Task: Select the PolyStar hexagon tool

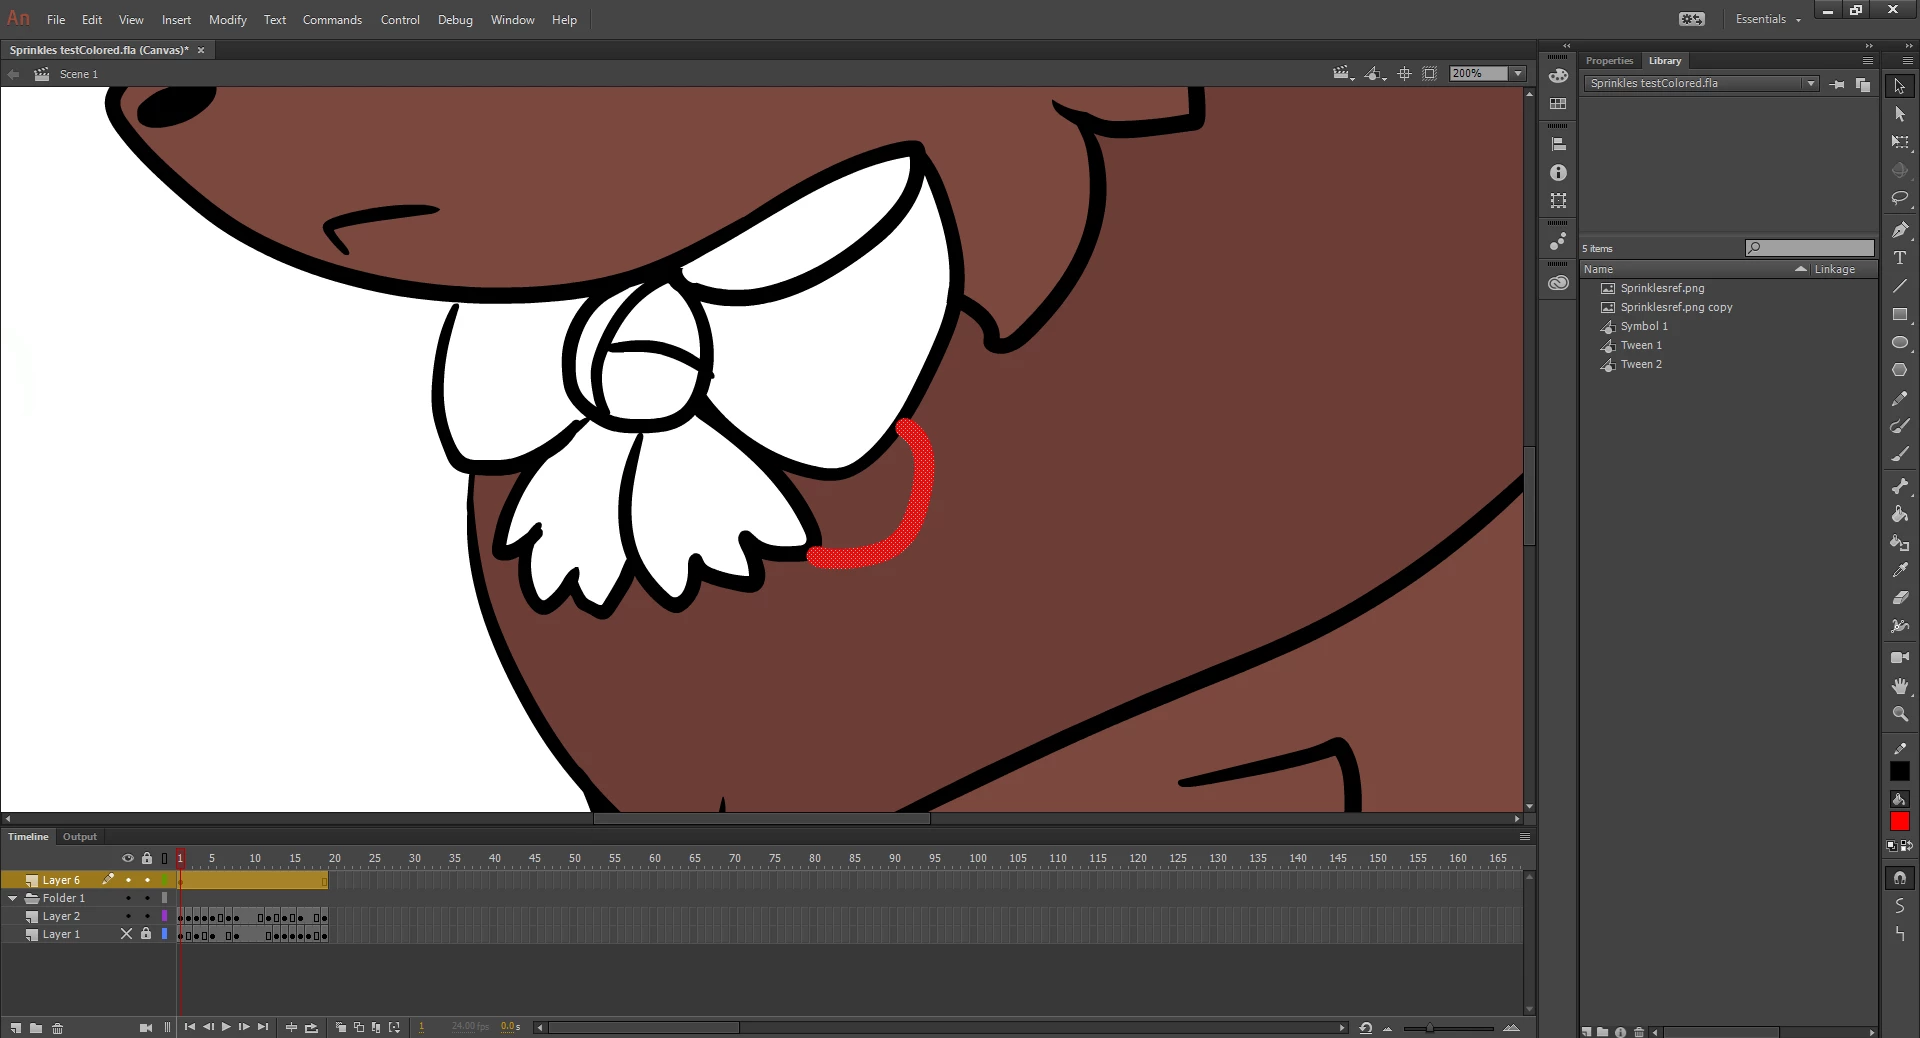Action: point(1900,370)
